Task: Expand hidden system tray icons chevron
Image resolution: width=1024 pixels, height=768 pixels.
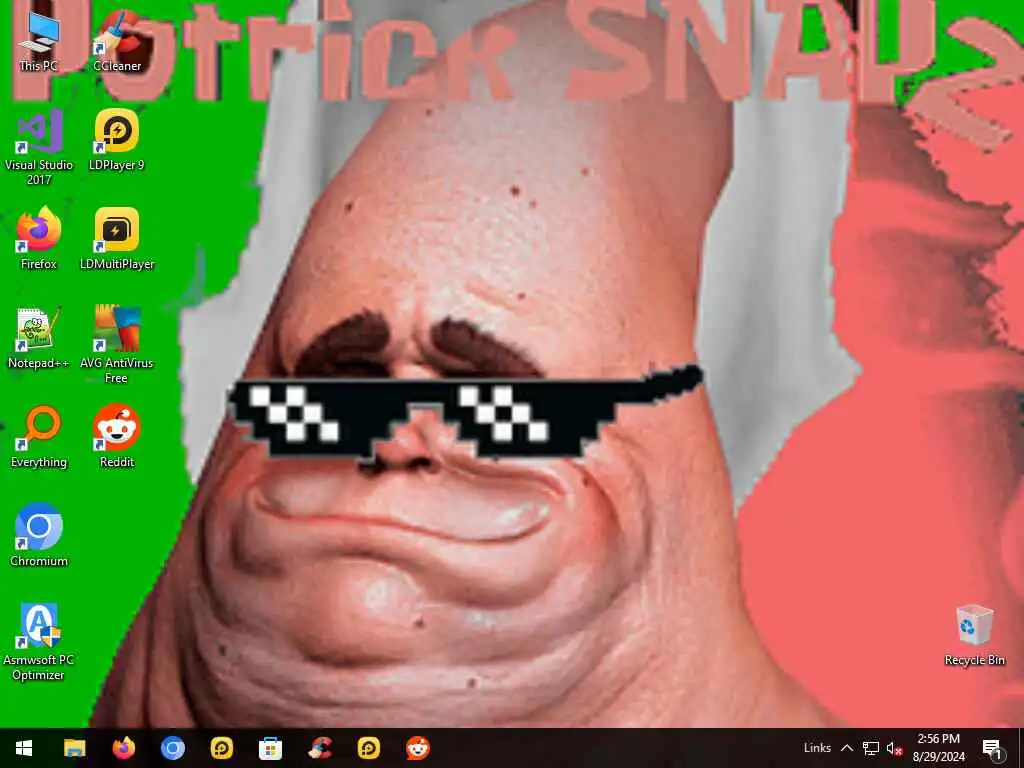Action: pyautogui.click(x=846, y=748)
